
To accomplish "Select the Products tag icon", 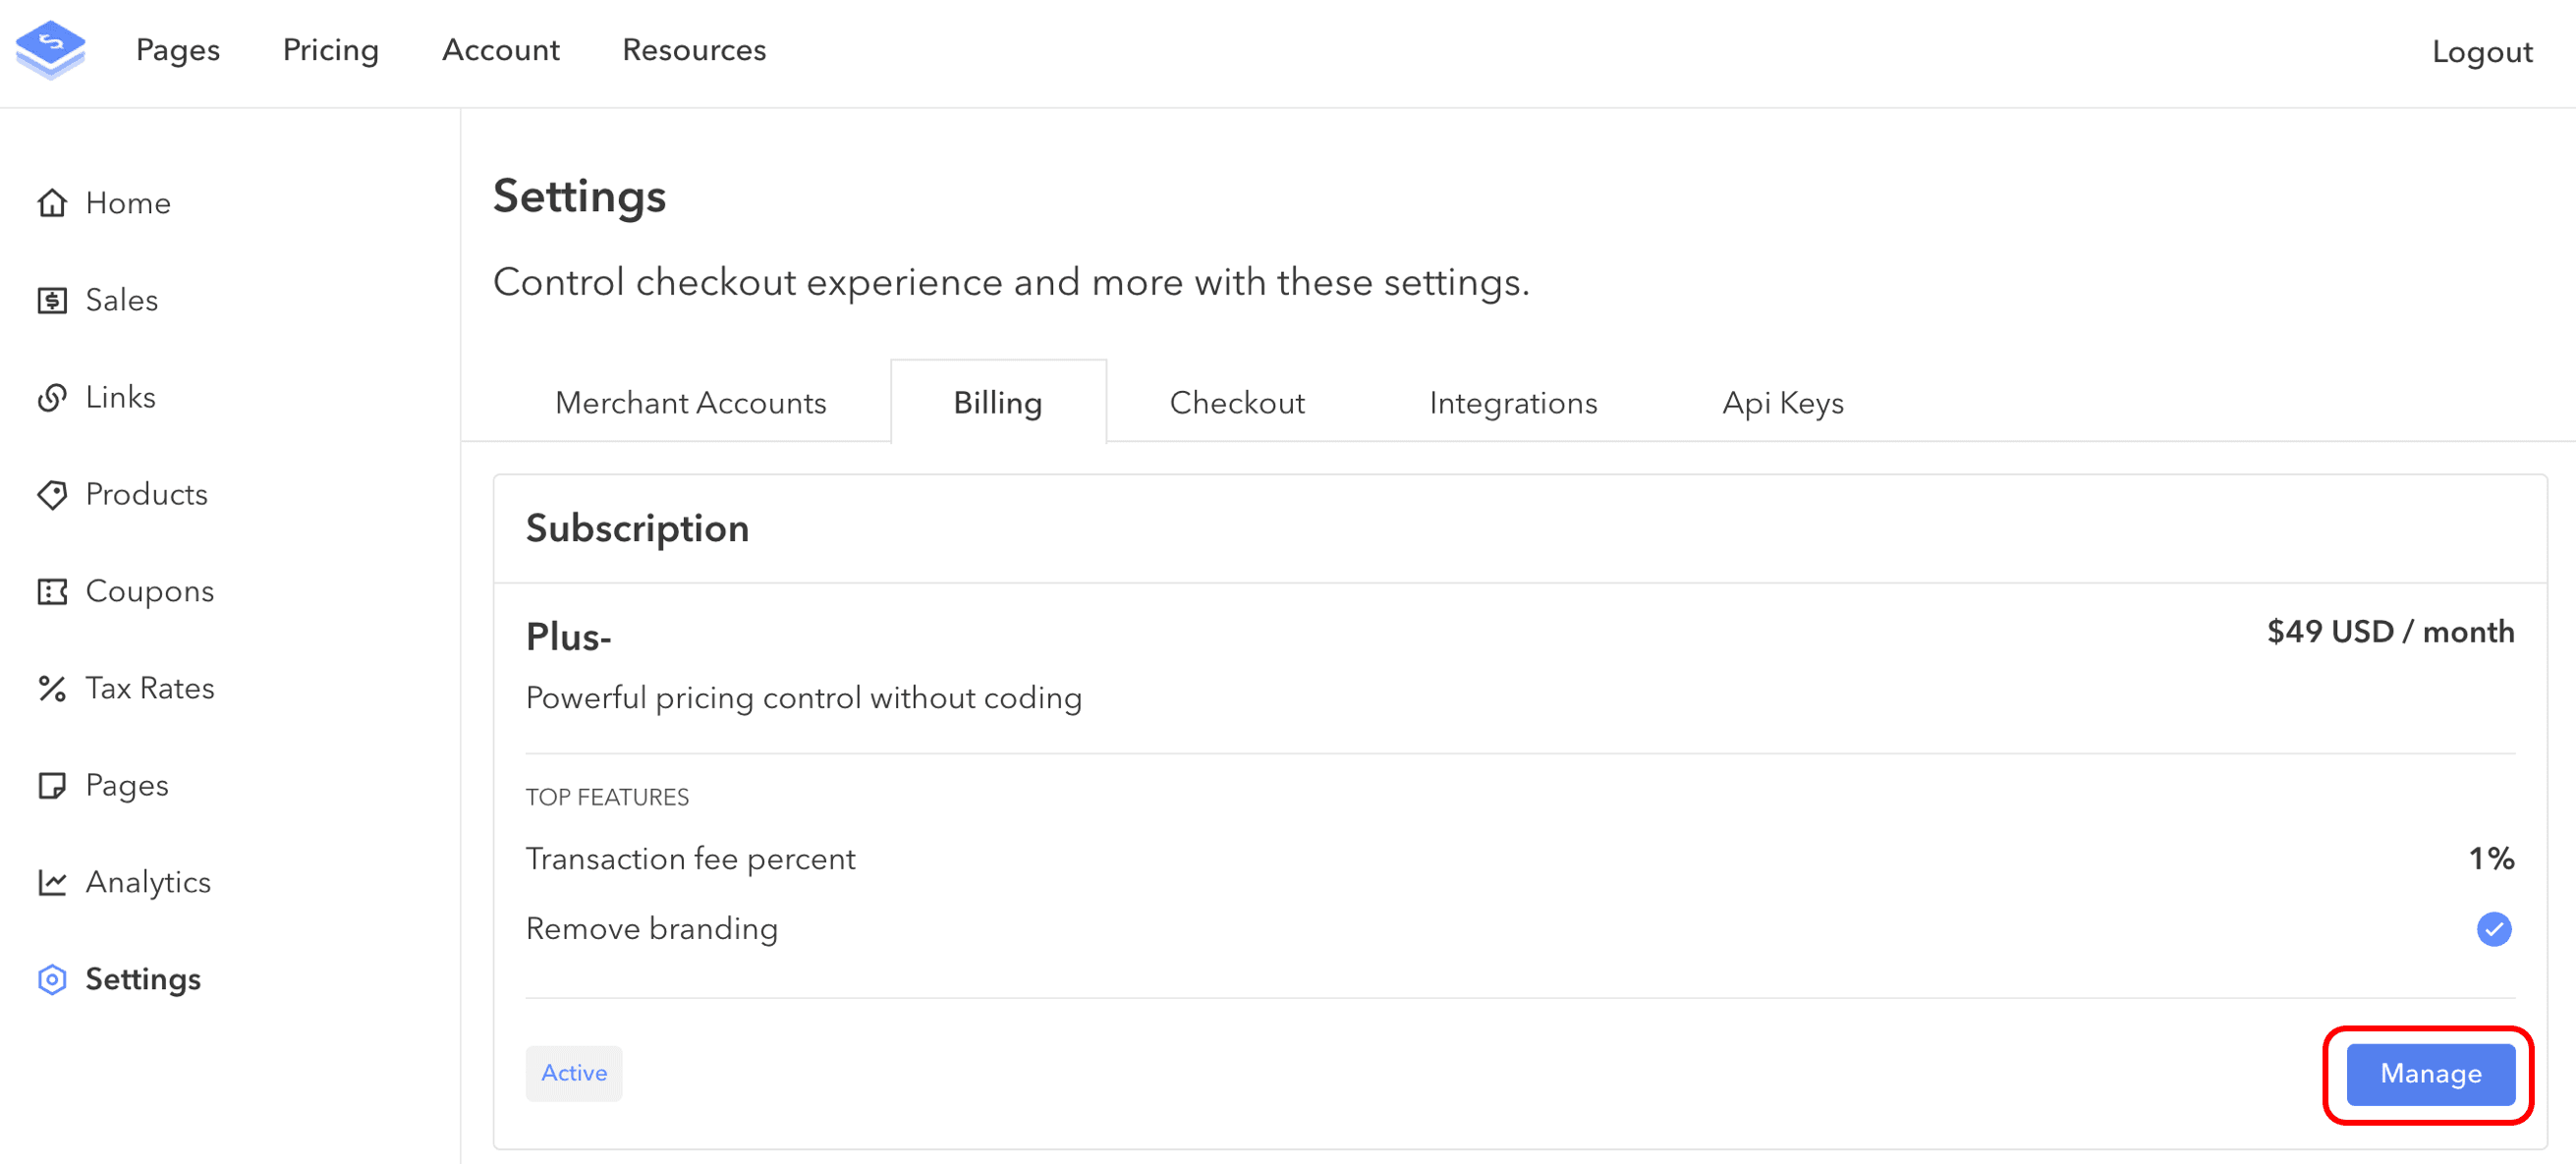I will pyautogui.click(x=53, y=494).
